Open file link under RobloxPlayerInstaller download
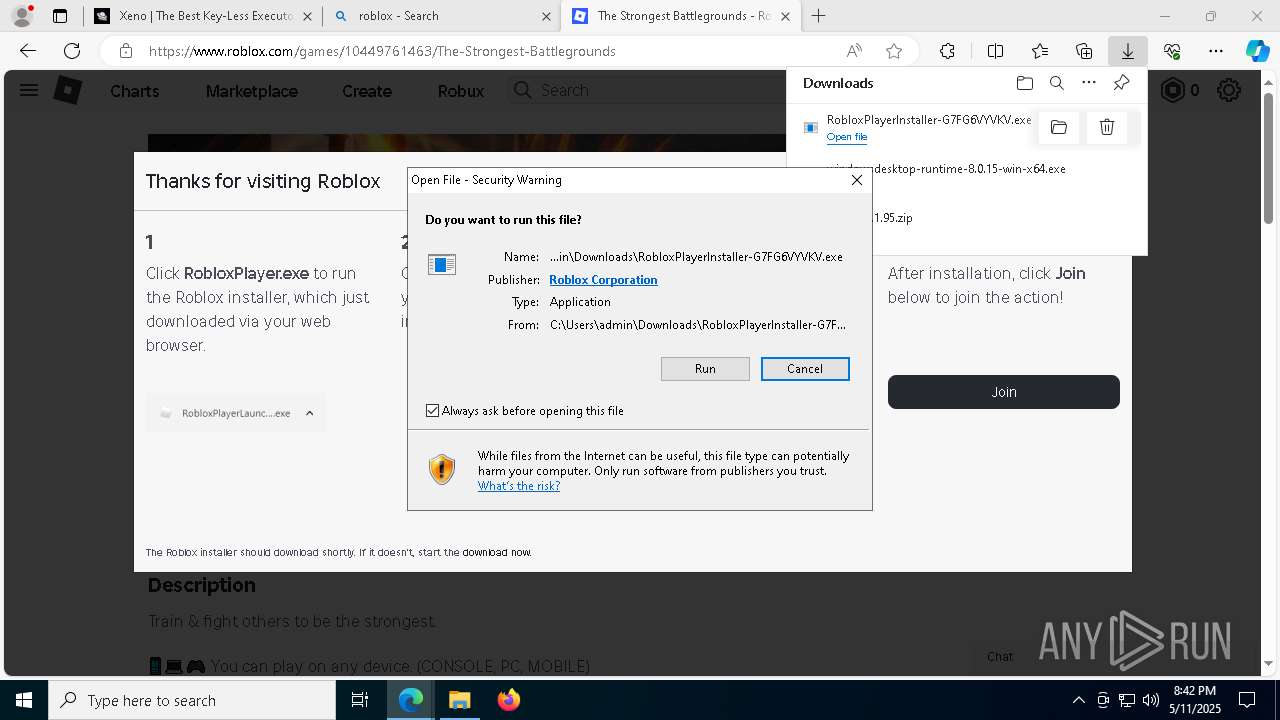The width and height of the screenshot is (1280, 720). pyautogui.click(x=847, y=137)
